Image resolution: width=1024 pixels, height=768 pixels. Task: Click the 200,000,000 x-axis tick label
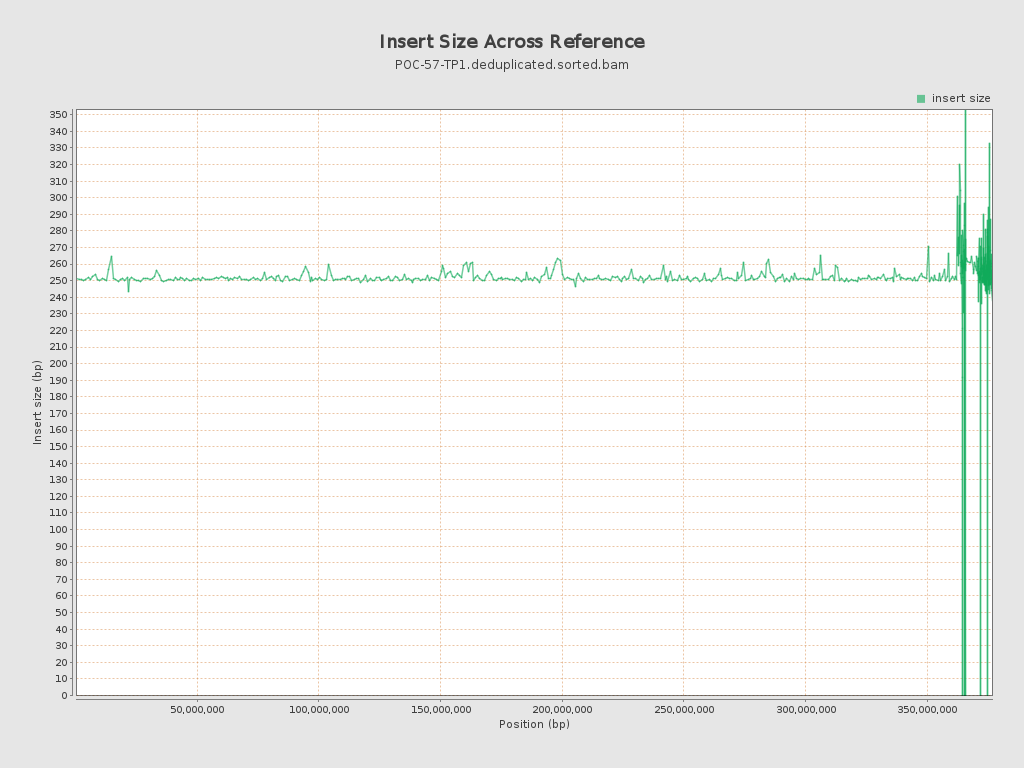tap(562, 710)
